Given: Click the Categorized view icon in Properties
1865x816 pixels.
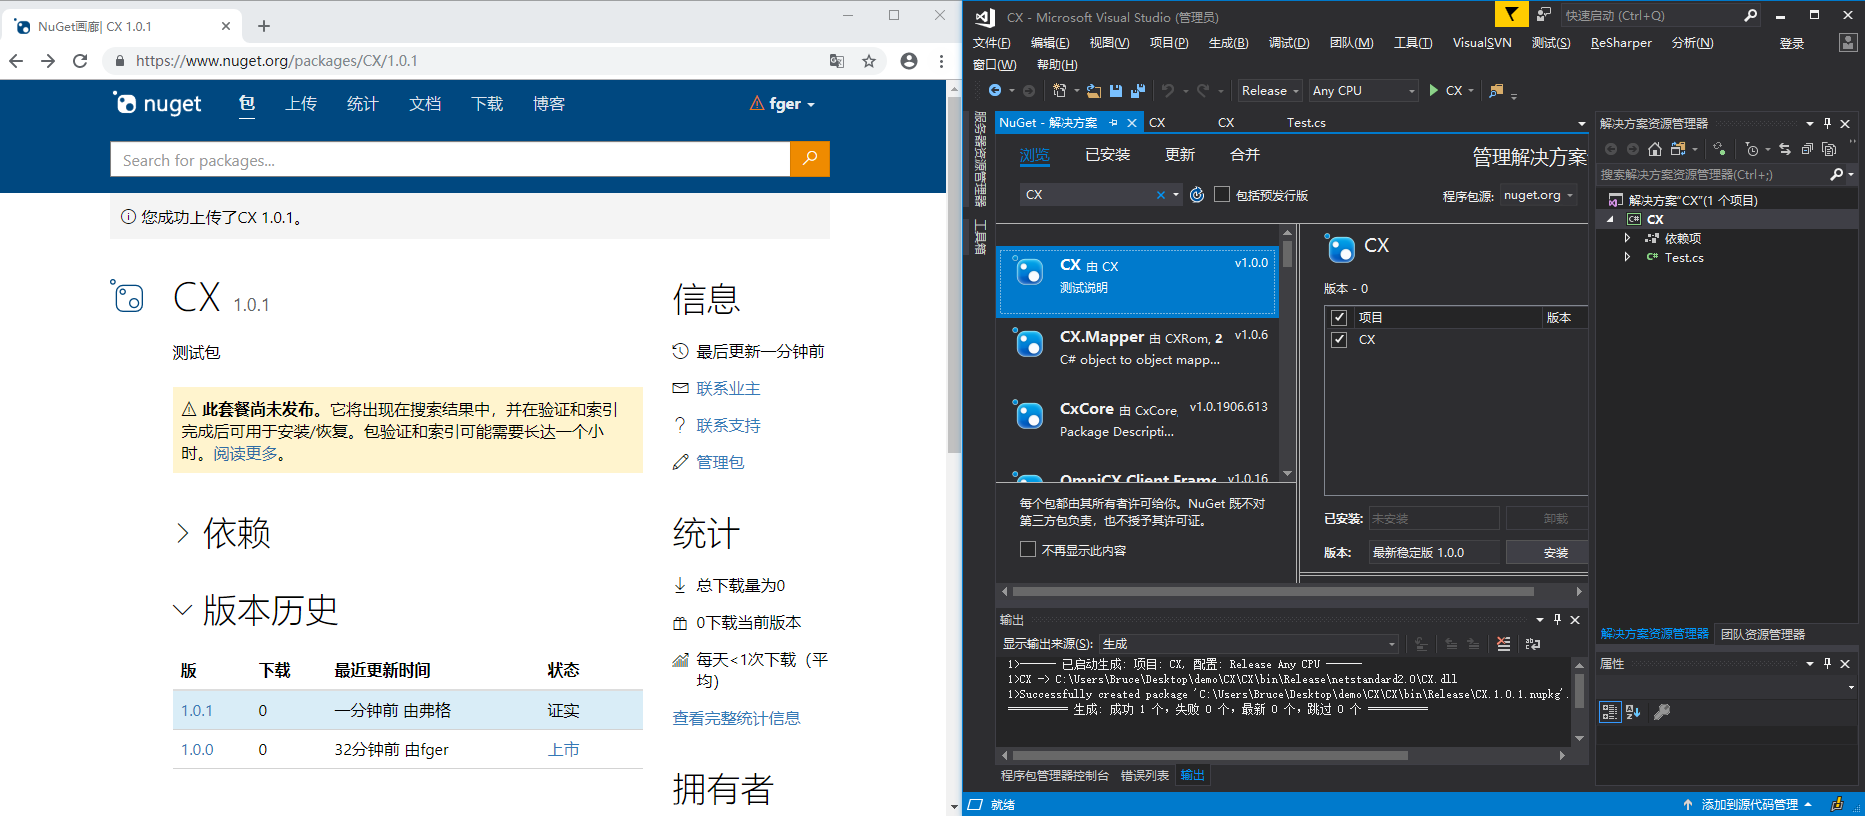Looking at the screenshot, I should tap(1610, 712).
